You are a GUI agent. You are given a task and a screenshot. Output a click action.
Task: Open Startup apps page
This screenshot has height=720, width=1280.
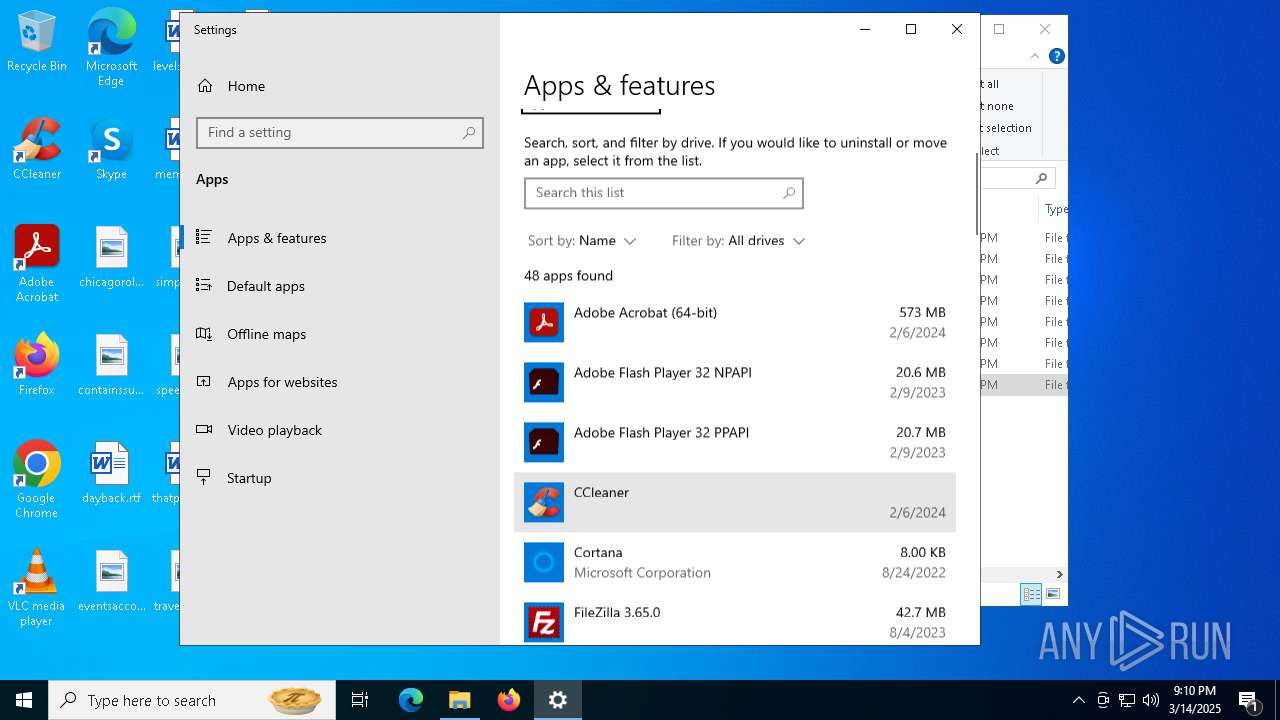(340, 478)
